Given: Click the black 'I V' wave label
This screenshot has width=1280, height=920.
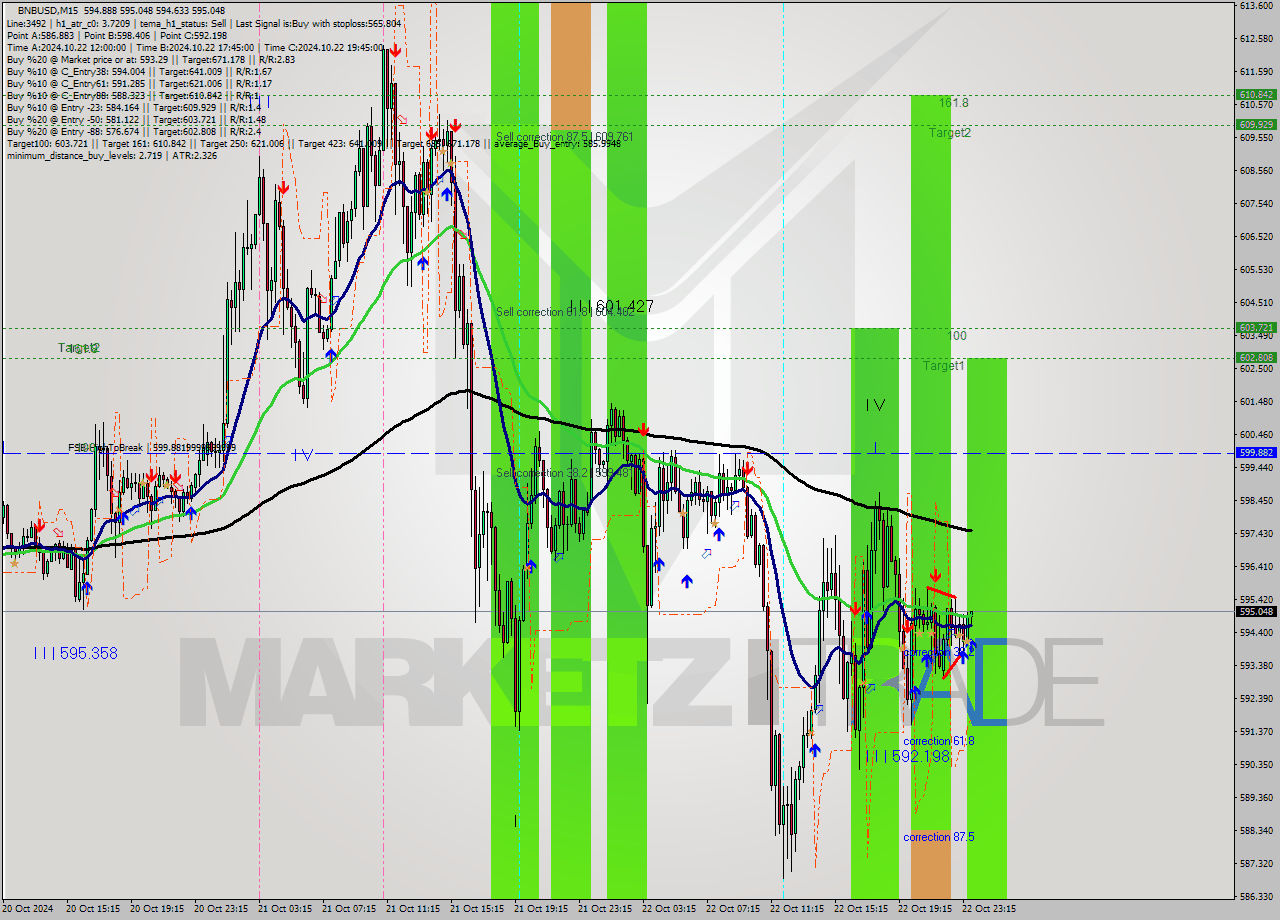Looking at the screenshot, I should click(x=875, y=405).
